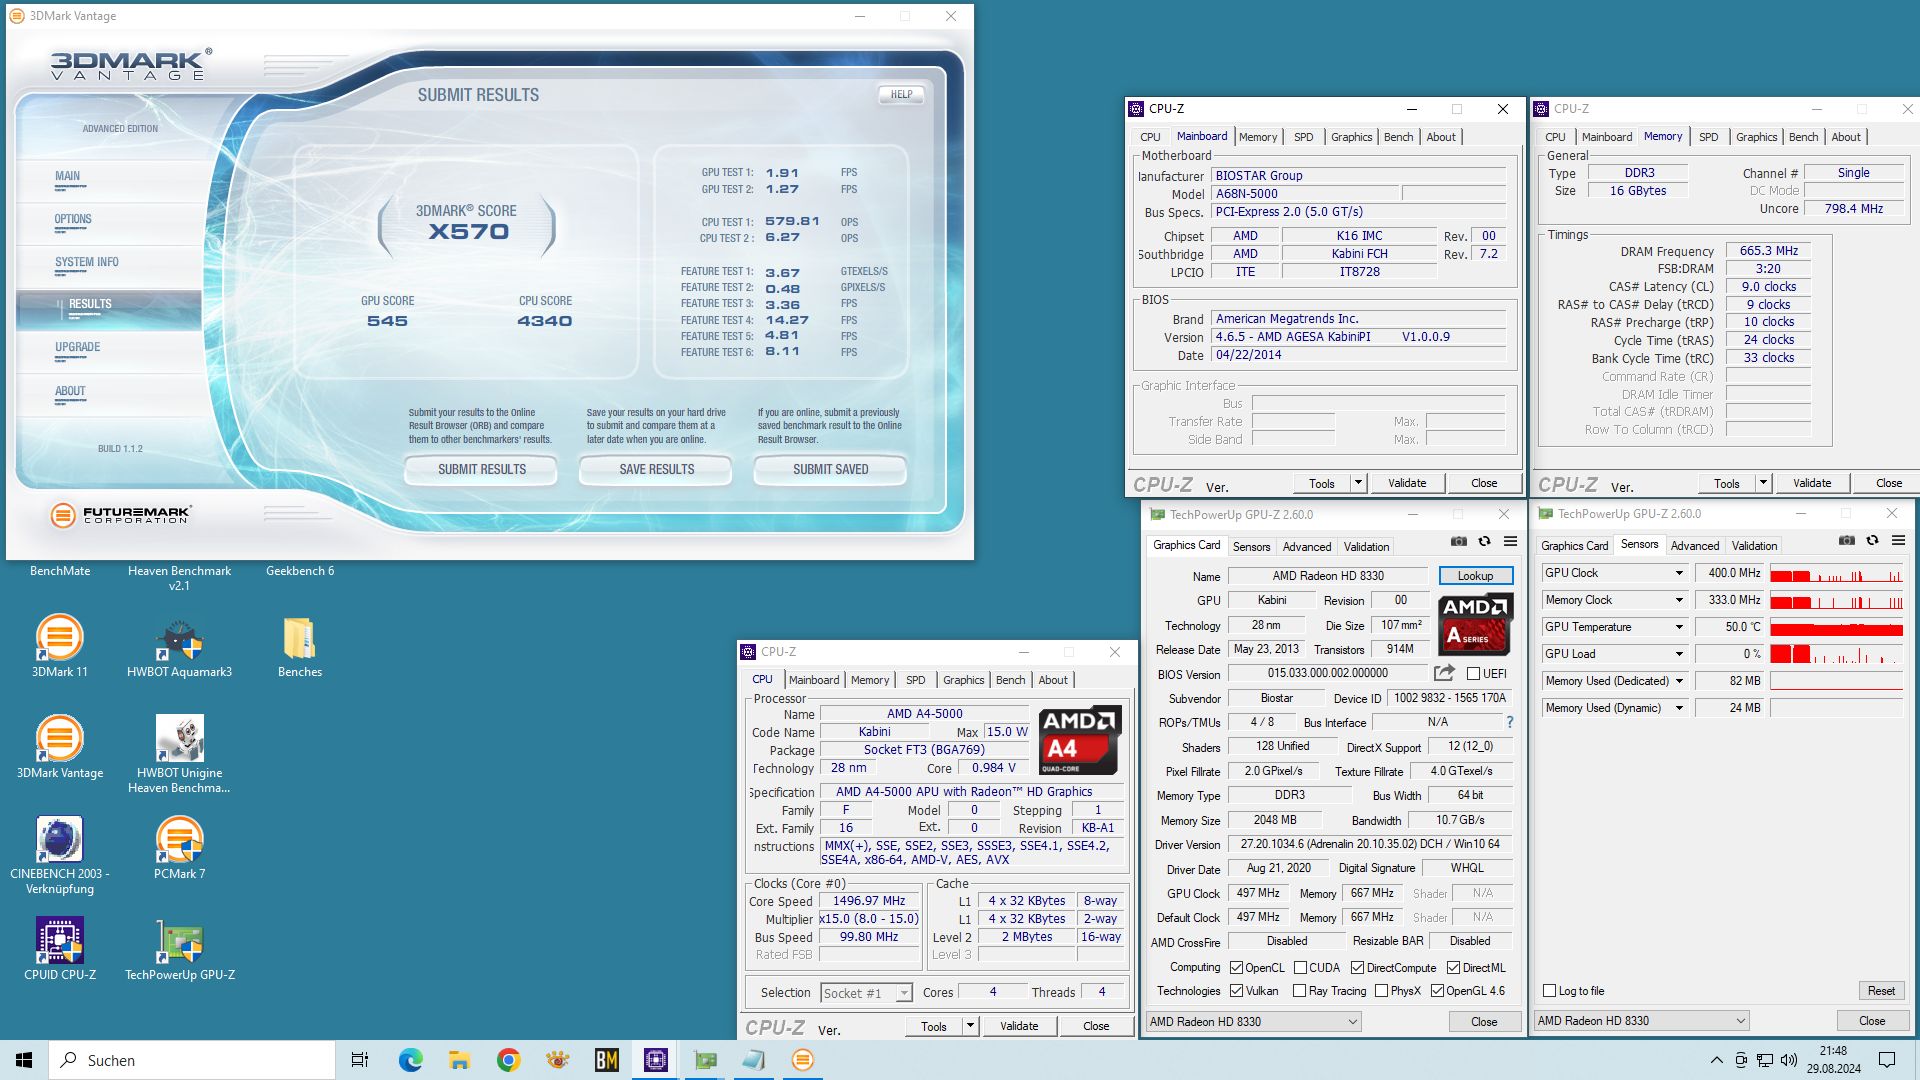Open the Windows Start menu
The height and width of the screenshot is (1080, 1920).
point(24,1060)
